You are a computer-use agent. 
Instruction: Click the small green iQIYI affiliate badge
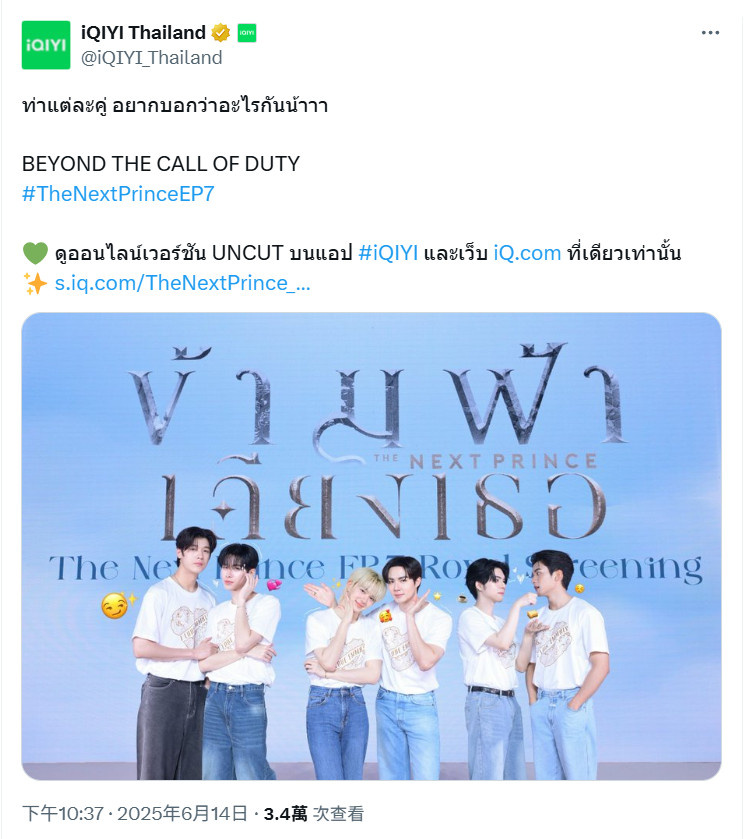tap(246, 33)
